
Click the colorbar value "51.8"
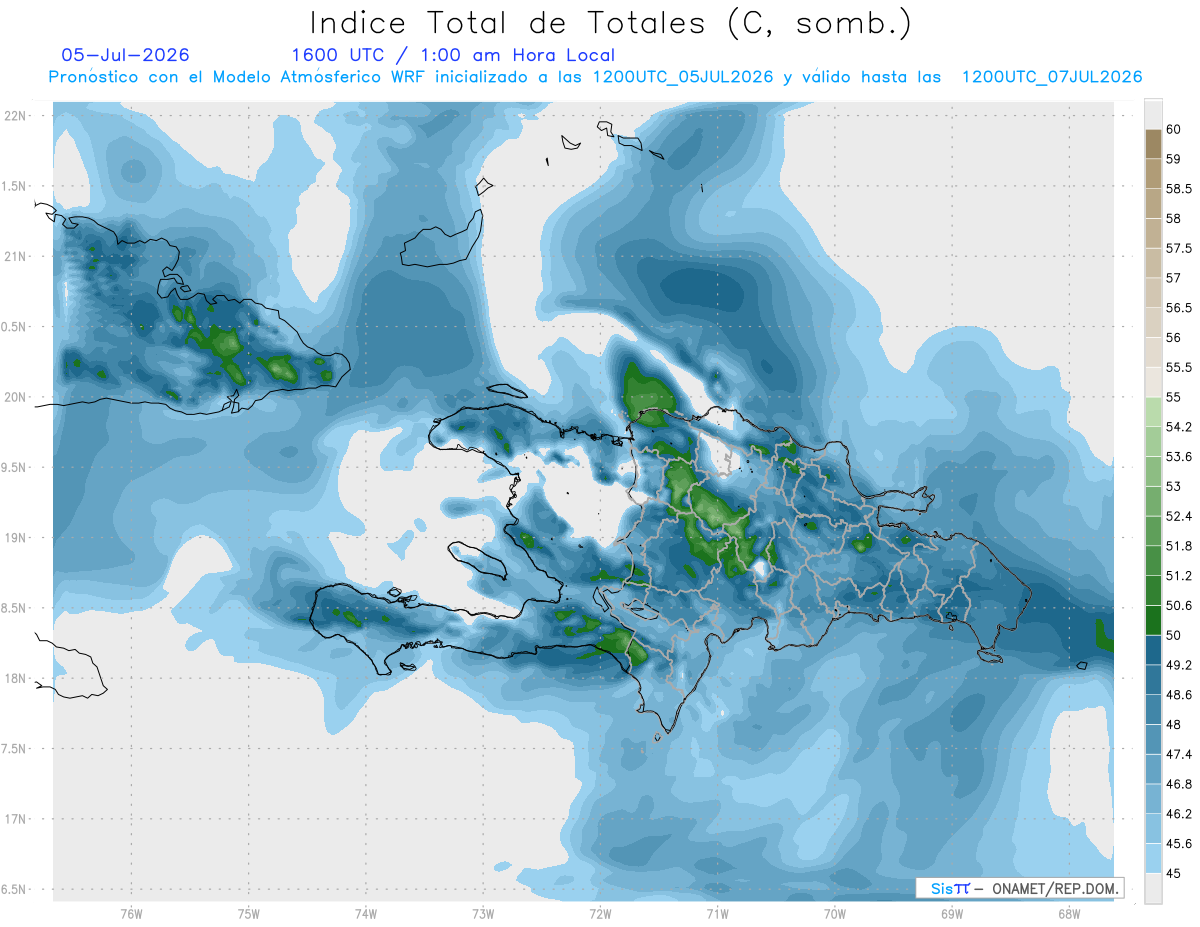click(x=1178, y=546)
